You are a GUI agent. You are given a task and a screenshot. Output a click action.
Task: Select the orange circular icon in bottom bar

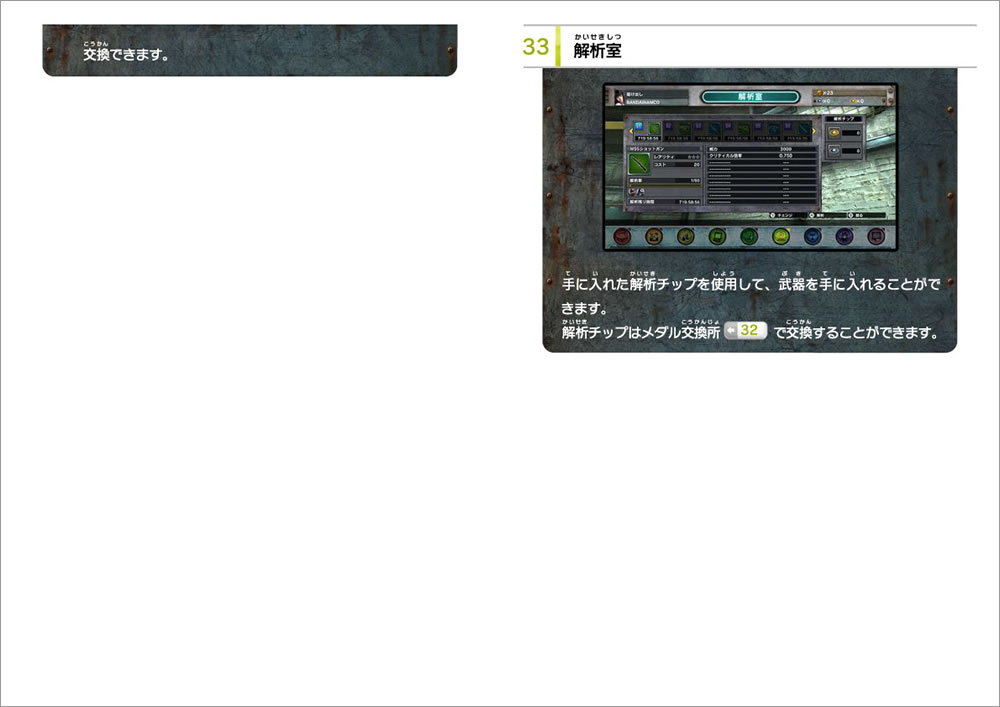[x=654, y=237]
